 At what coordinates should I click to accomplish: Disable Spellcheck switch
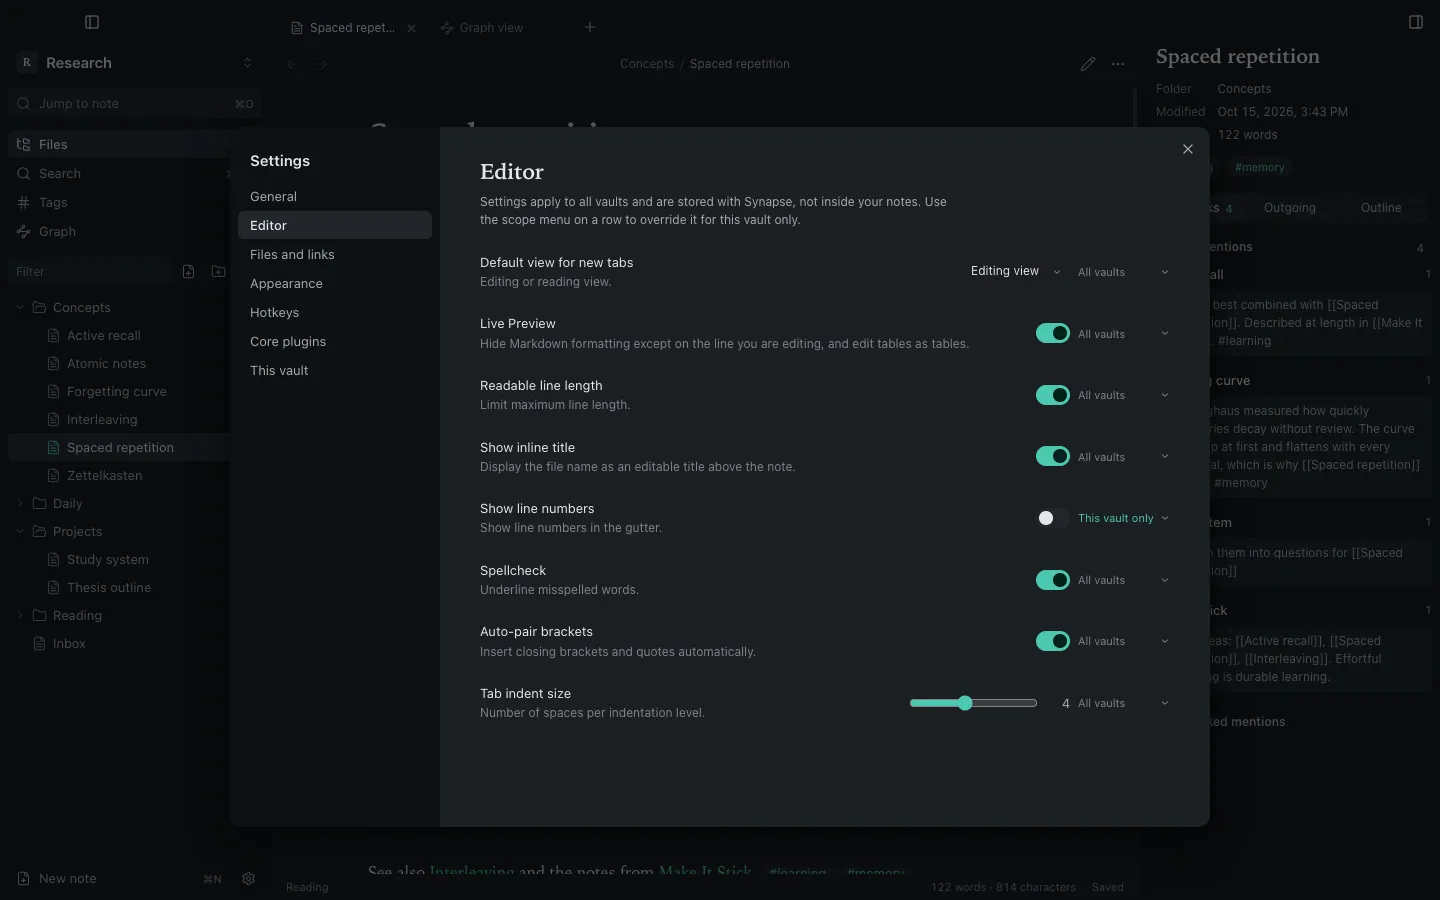point(1053,580)
